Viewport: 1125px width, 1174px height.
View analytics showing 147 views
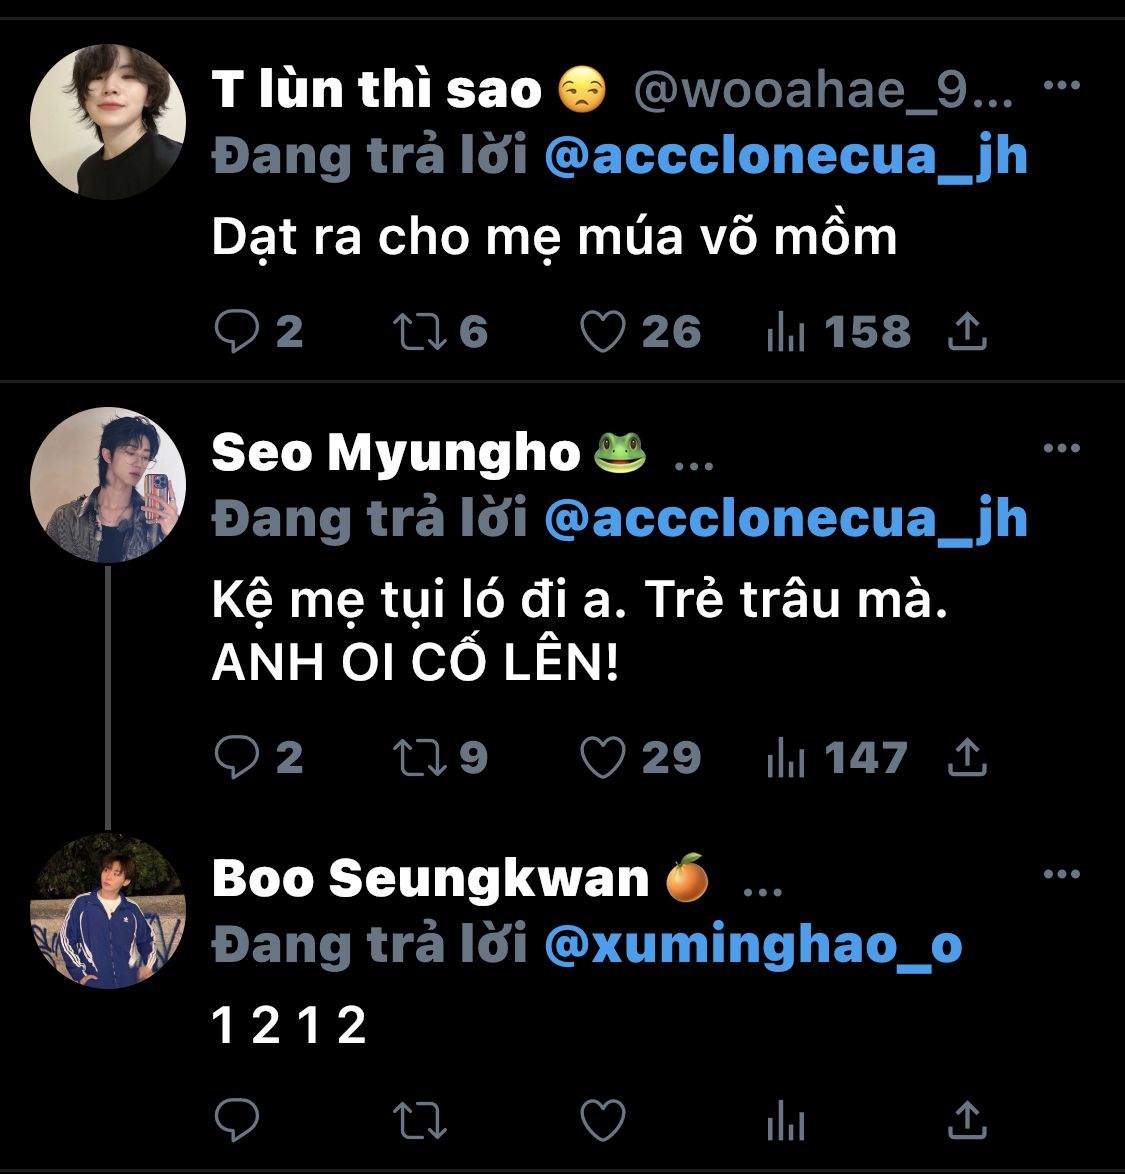tap(786, 758)
